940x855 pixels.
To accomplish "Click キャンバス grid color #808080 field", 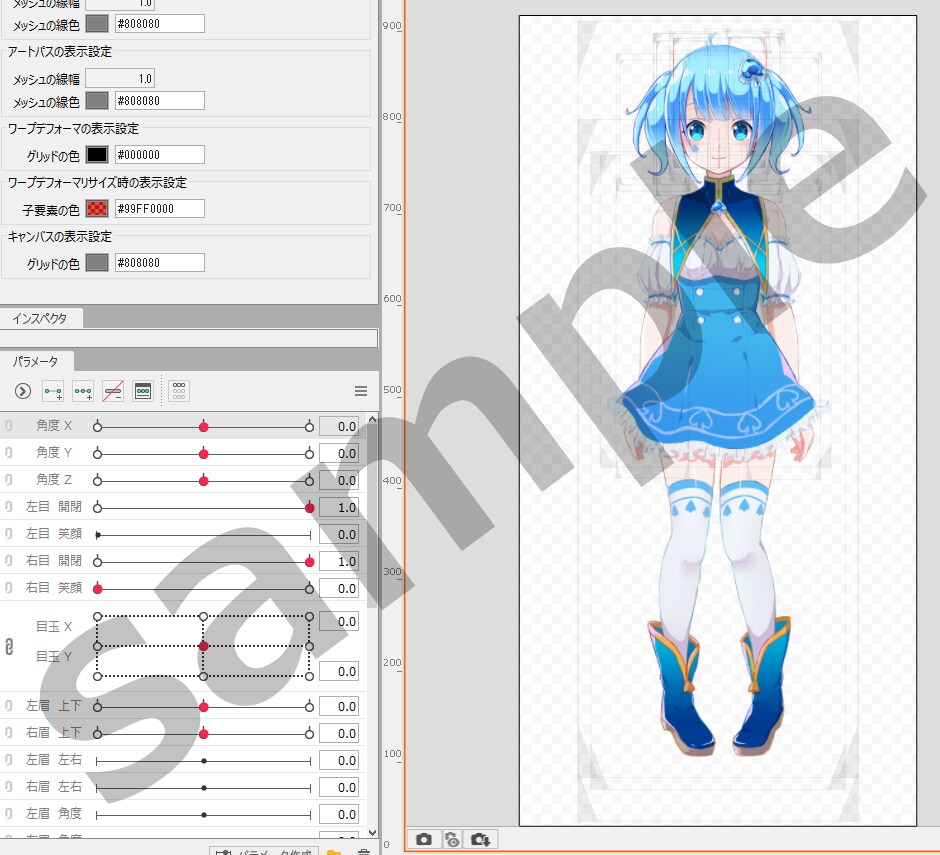I will click(x=159, y=263).
